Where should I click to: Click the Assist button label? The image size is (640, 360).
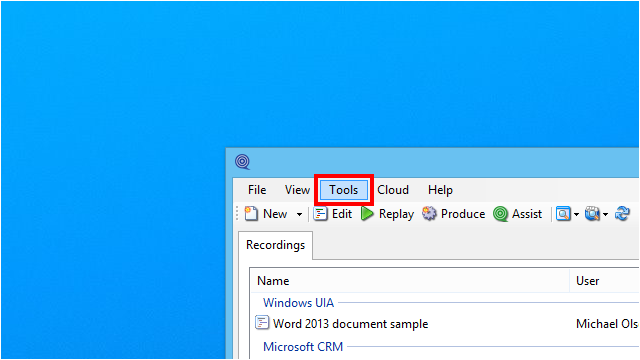coord(527,214)
